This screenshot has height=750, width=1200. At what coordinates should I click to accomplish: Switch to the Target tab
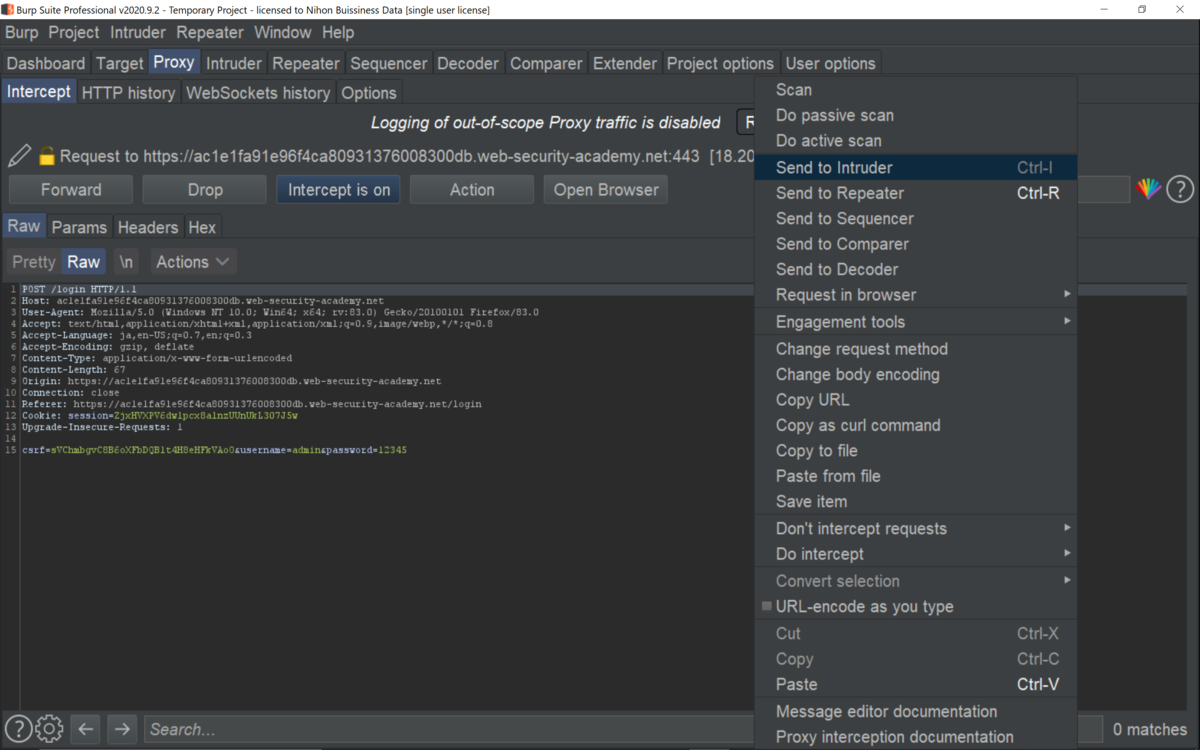point(120,63)
